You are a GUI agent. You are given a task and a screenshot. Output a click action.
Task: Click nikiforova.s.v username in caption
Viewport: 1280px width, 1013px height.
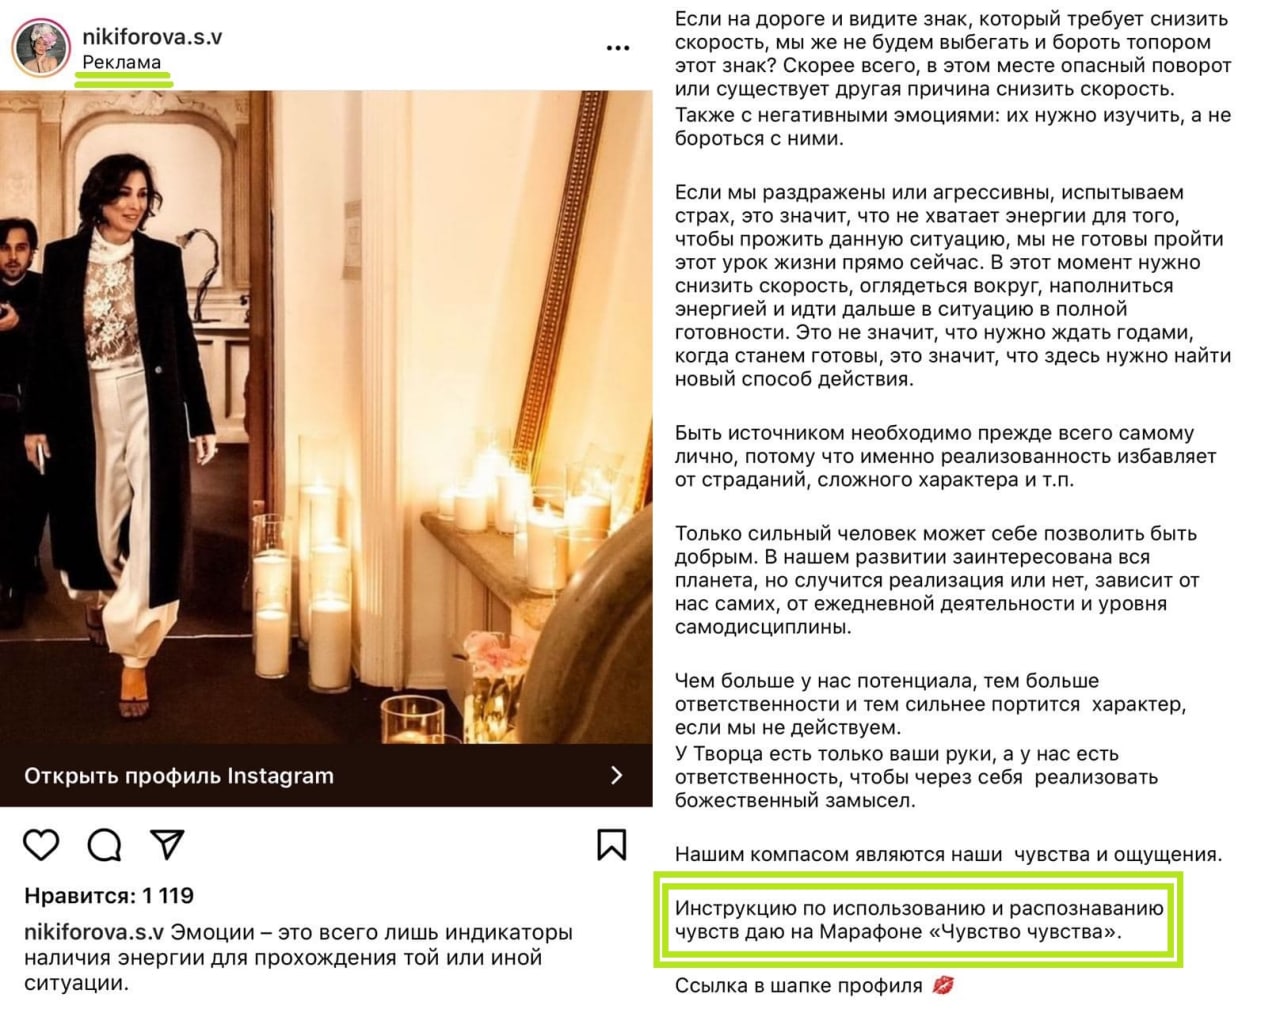93,932
